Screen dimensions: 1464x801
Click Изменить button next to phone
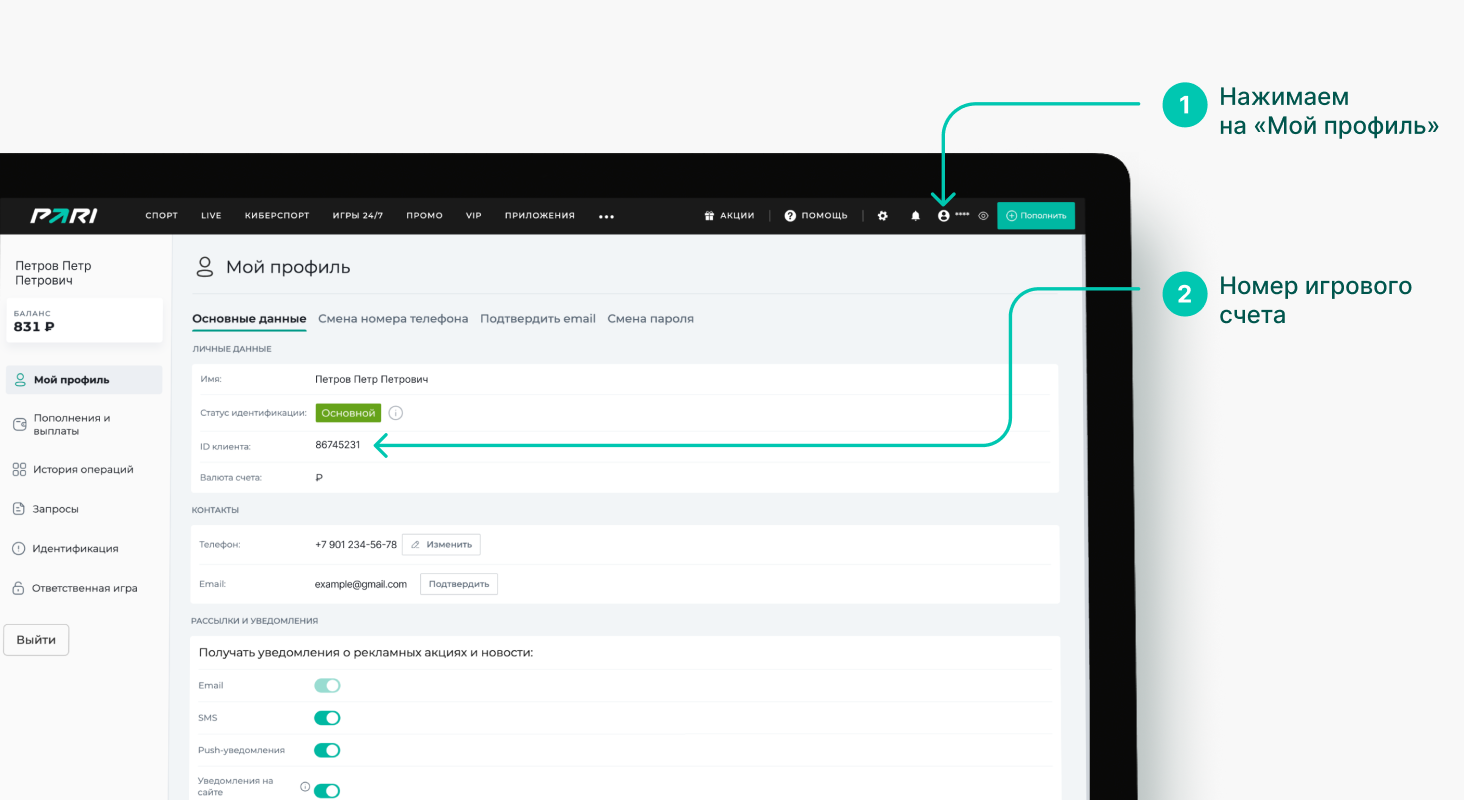pos(441,544)
